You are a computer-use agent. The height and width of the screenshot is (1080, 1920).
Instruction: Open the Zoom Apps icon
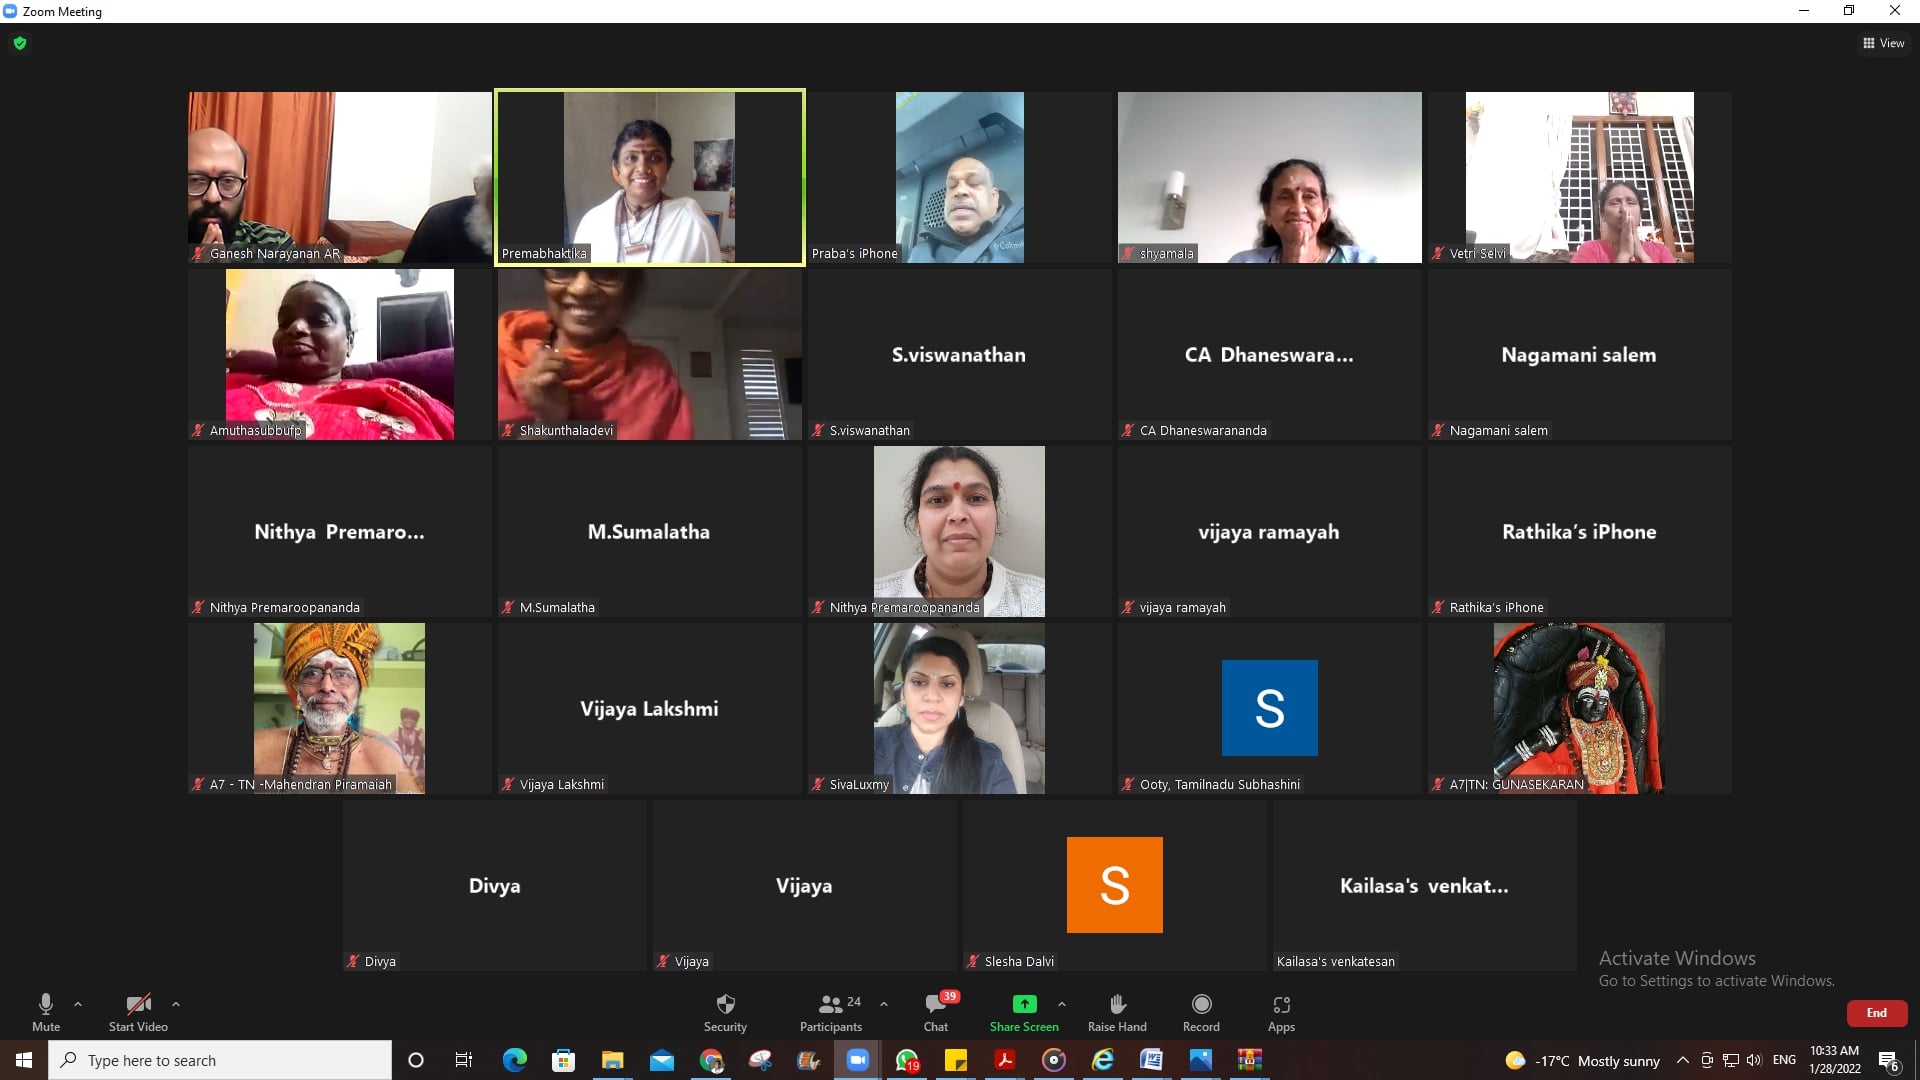1281,1005
